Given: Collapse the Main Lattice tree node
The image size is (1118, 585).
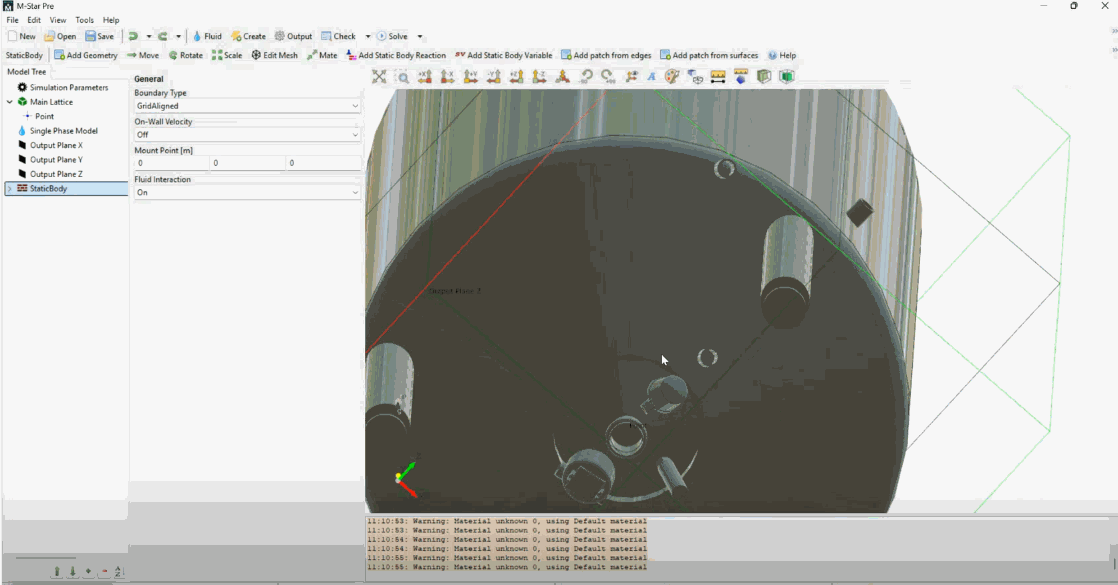Looking at the screenshot, I should [10, 102].
